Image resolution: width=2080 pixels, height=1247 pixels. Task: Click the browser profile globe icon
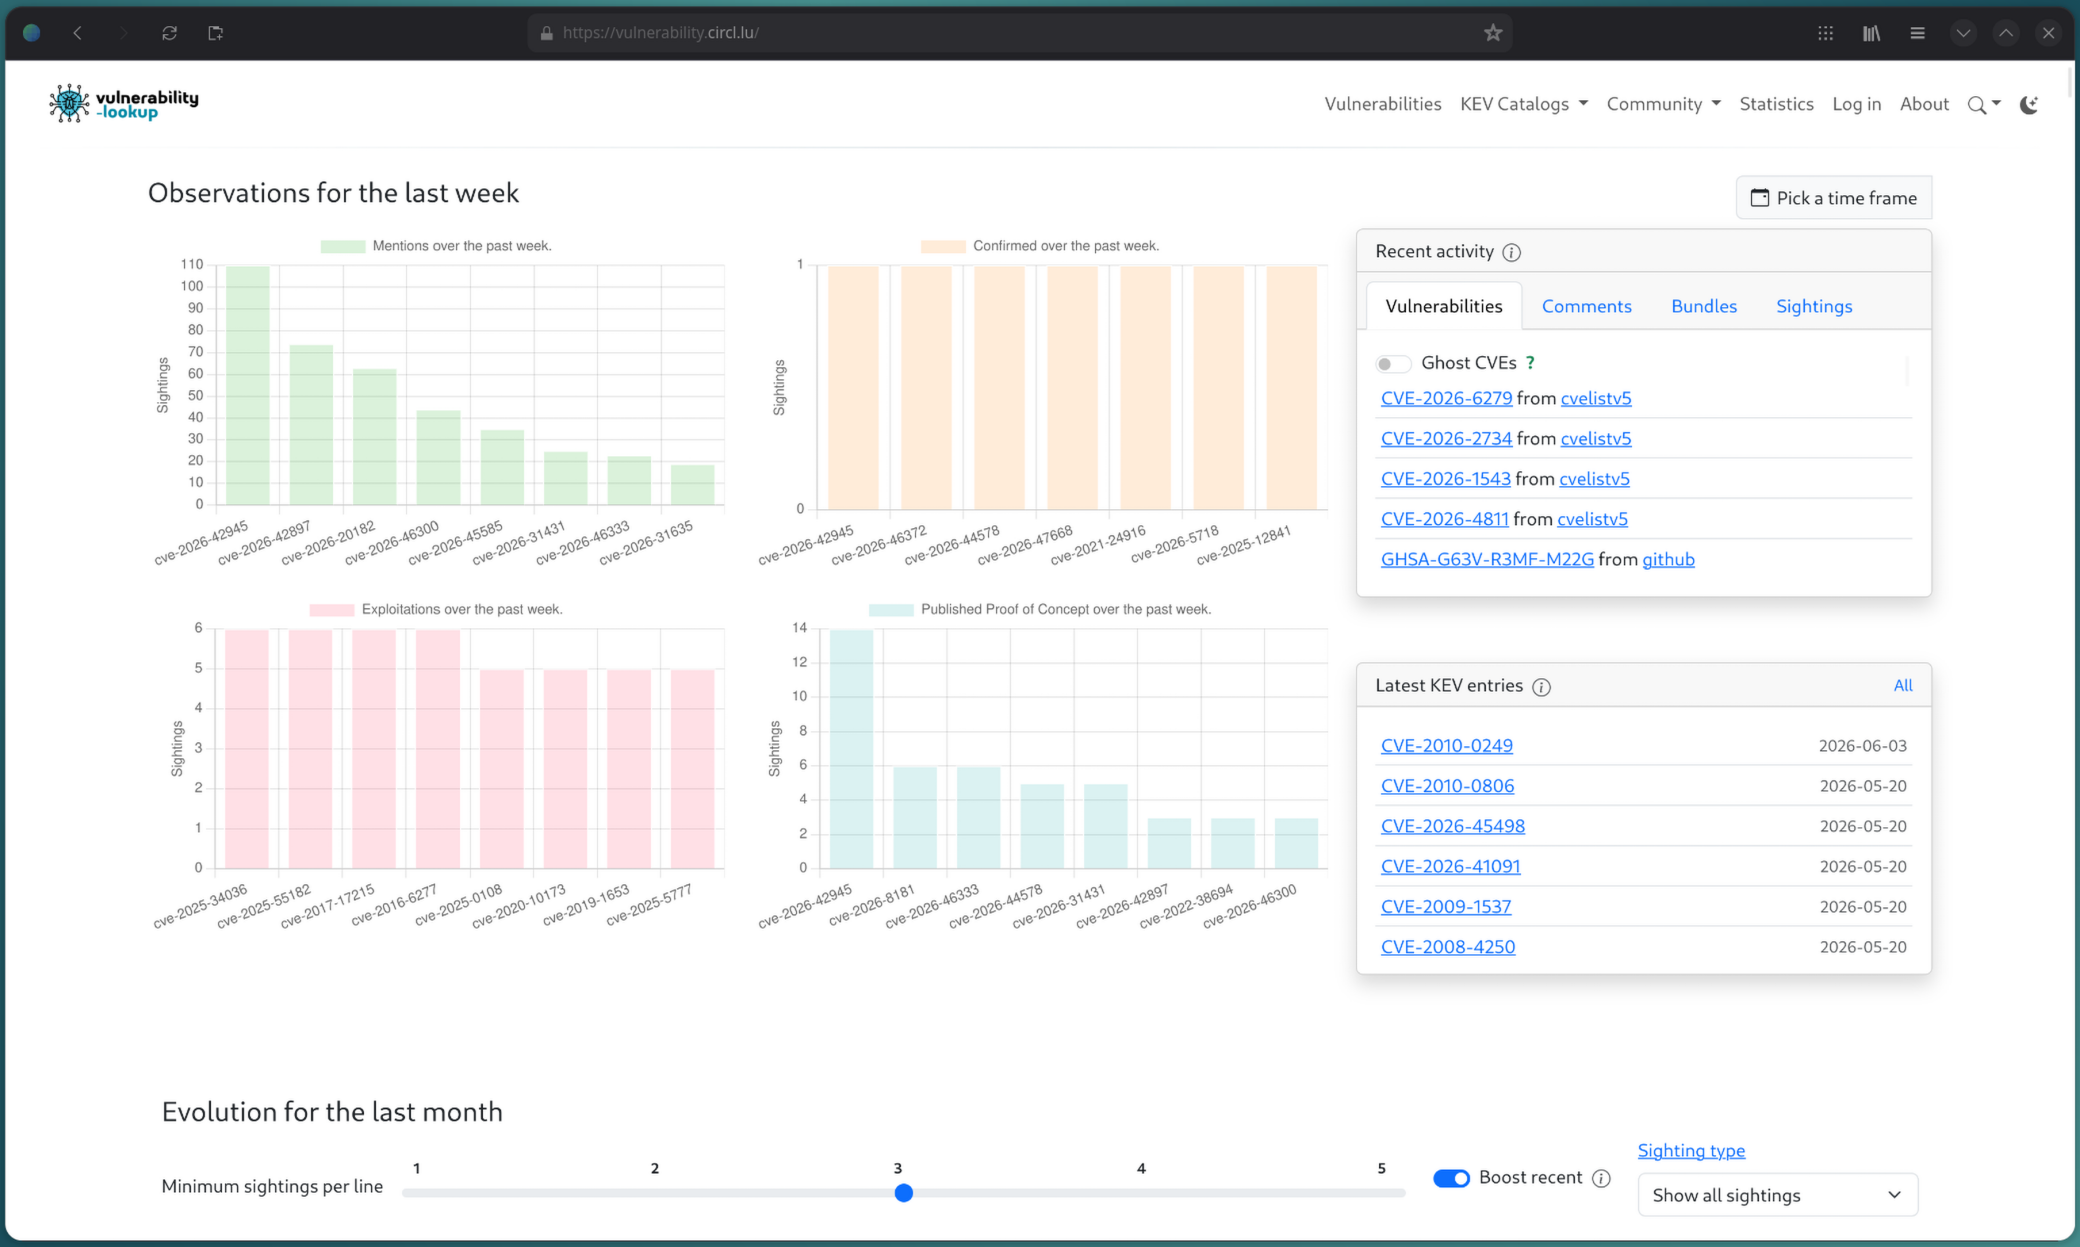coord(31,33)
